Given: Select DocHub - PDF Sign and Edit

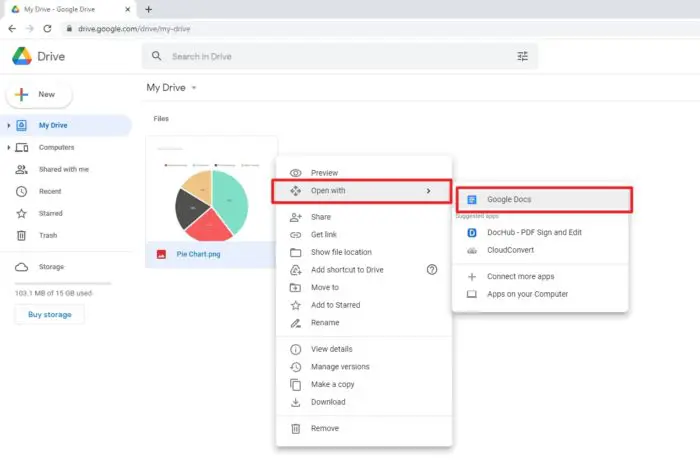Looking at the screenshot, I should pos(540,232).
